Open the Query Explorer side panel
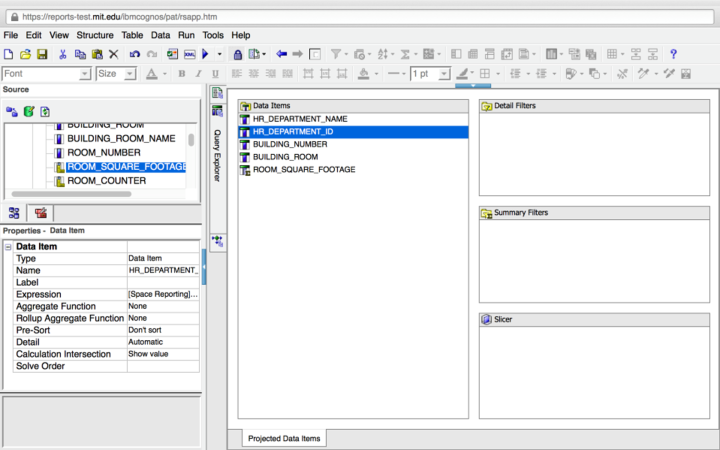 (217, 155)
